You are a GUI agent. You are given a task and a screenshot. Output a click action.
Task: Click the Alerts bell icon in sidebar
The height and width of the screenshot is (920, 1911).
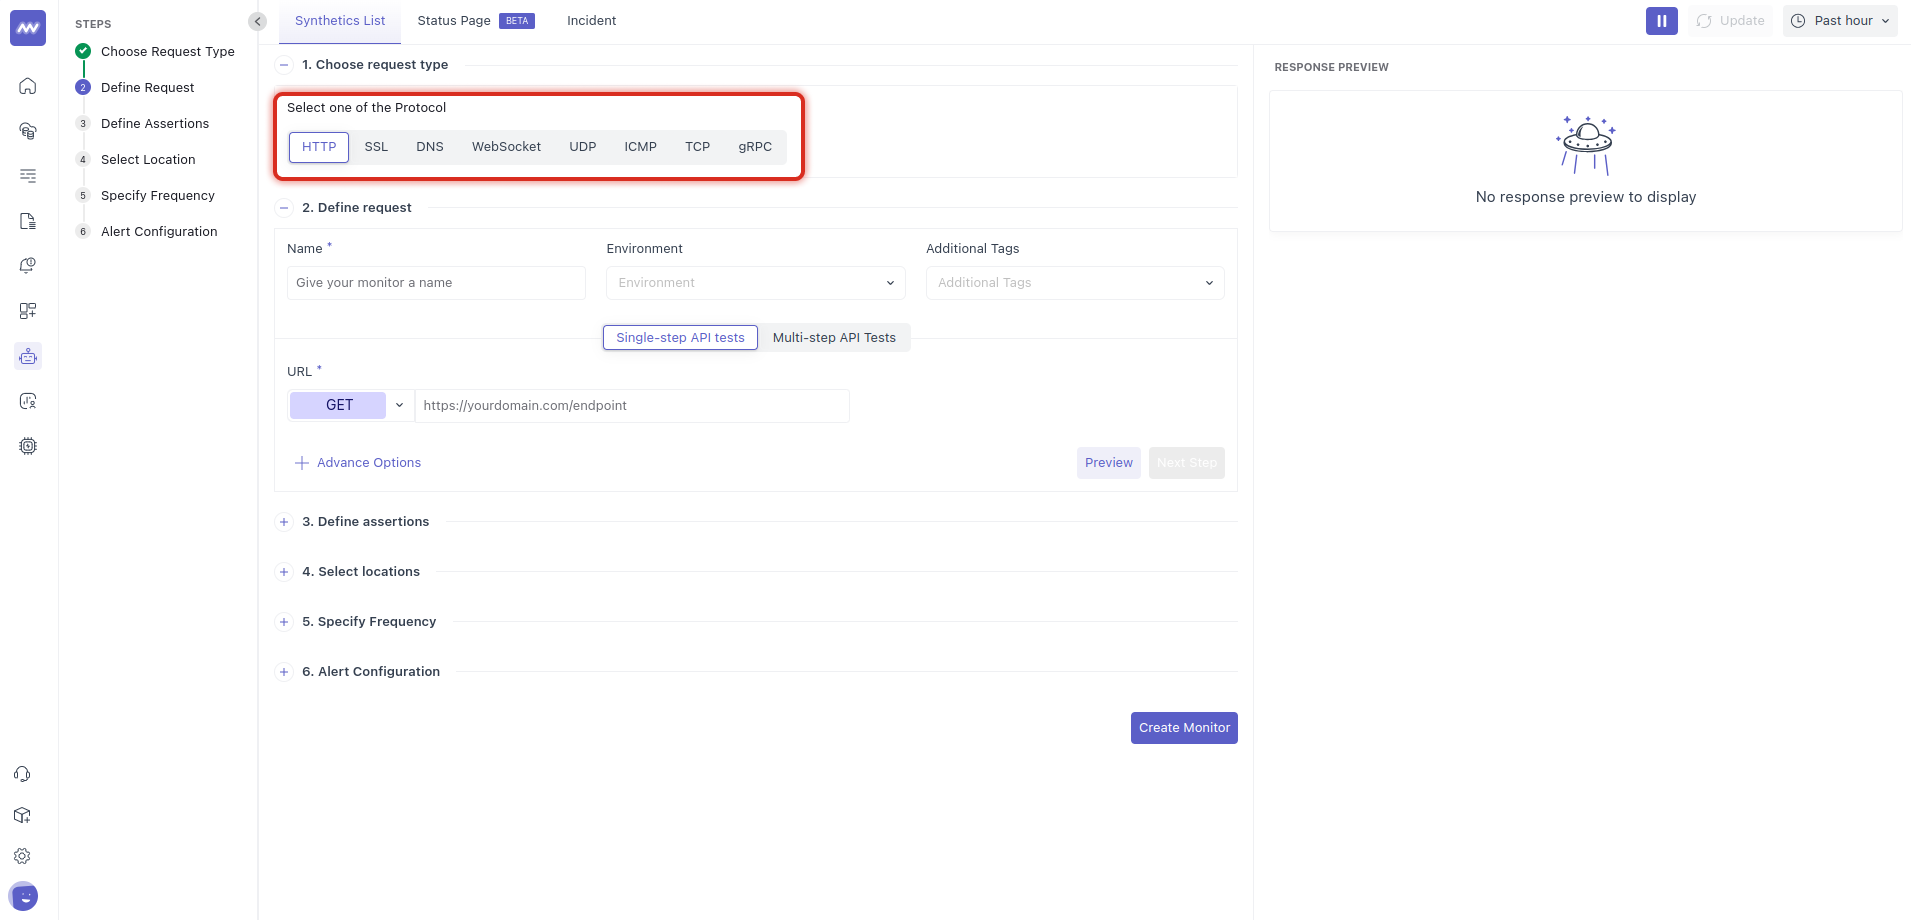[27, 266]
